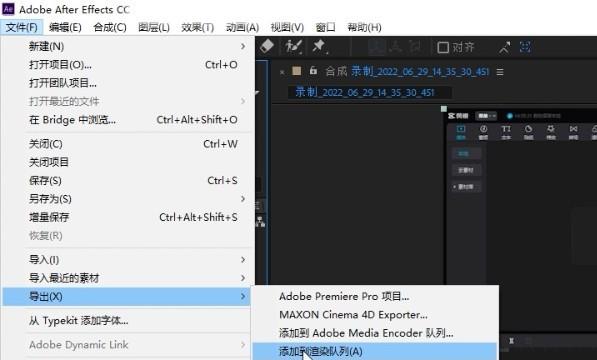
Task: Click the layer anchor handle at footage corner
Action: (x=444, y=109)
